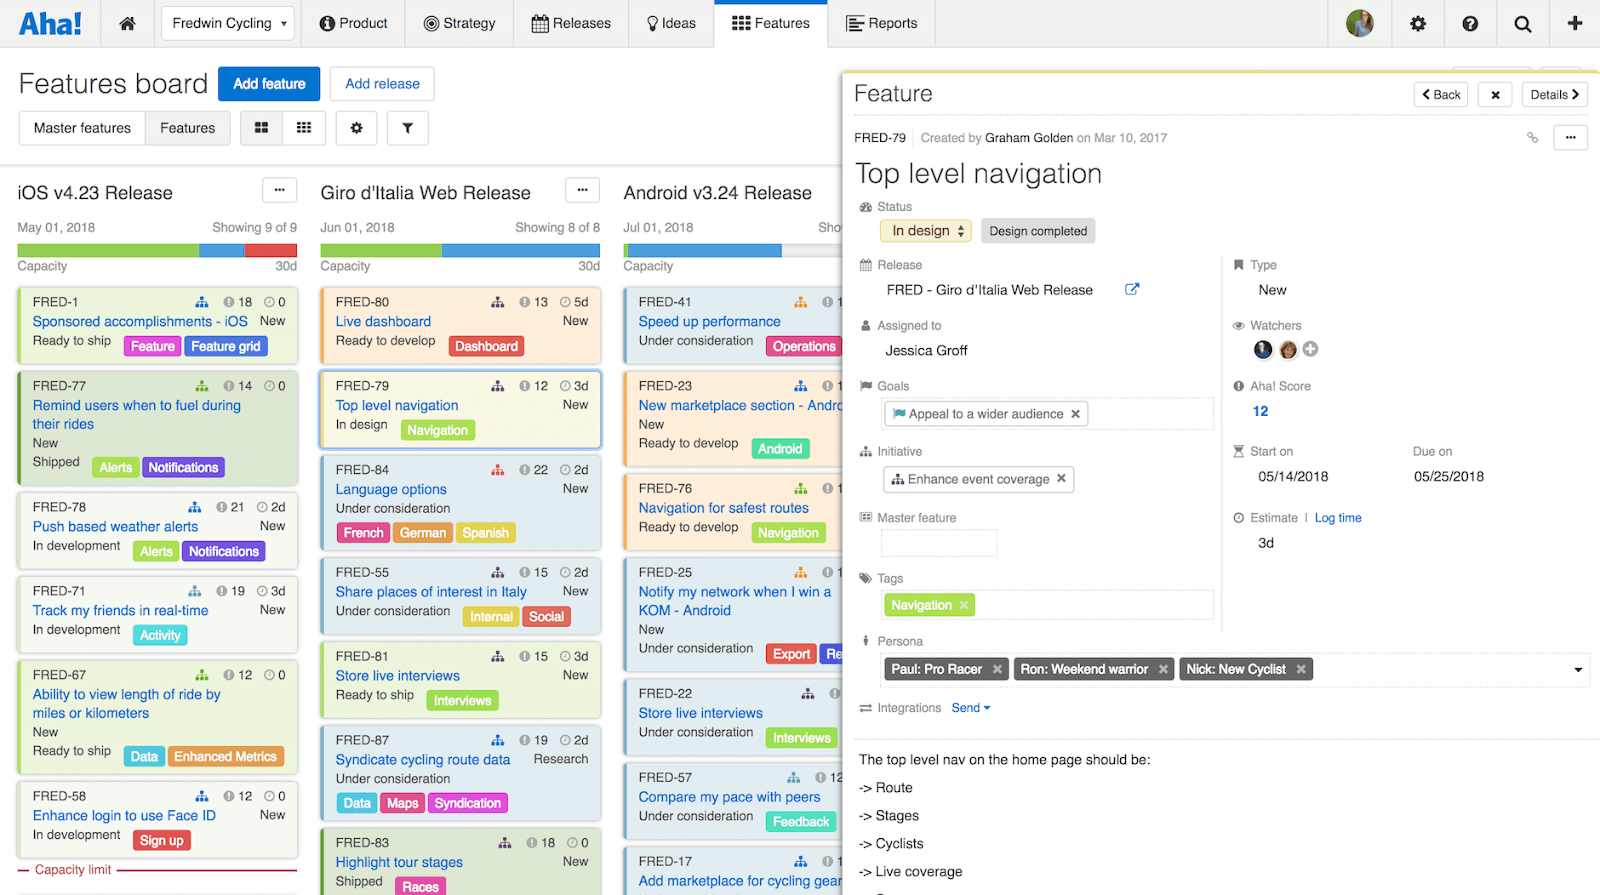
Task: Click the Add feature button
Action: tap(269, 84)
